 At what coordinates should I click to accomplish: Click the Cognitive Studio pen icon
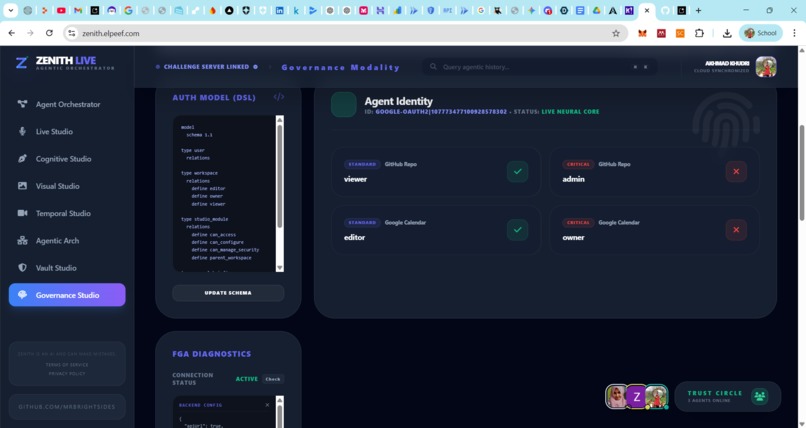(x=22, y=159)
